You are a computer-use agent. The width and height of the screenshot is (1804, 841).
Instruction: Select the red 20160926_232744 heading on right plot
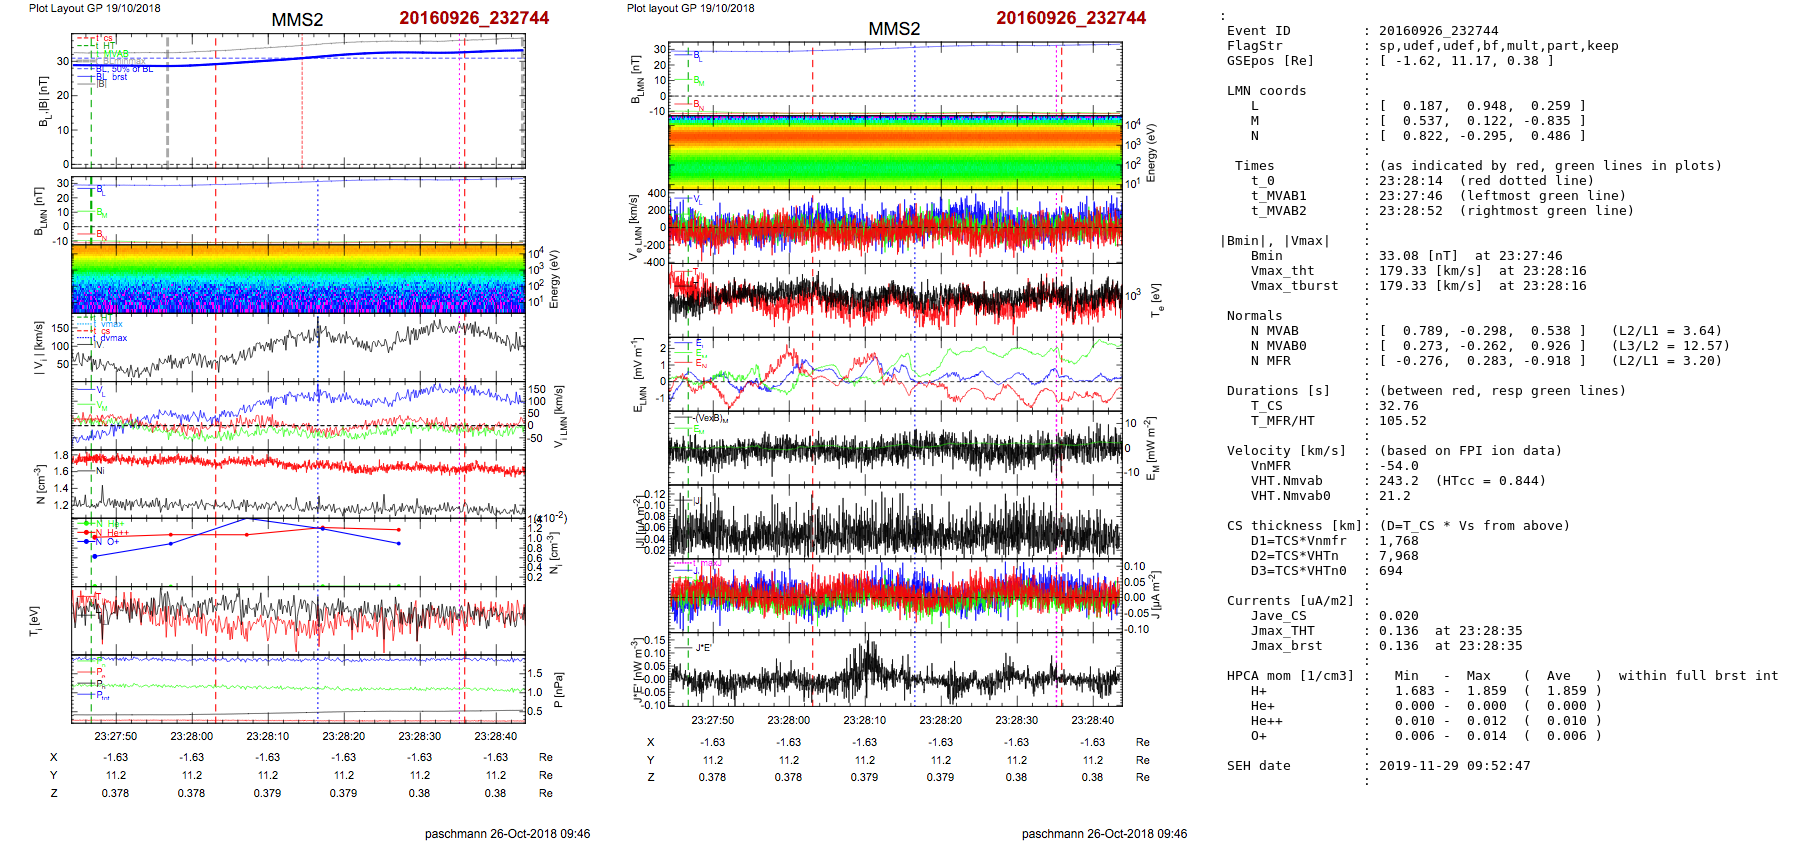(x=1070, y=18)
